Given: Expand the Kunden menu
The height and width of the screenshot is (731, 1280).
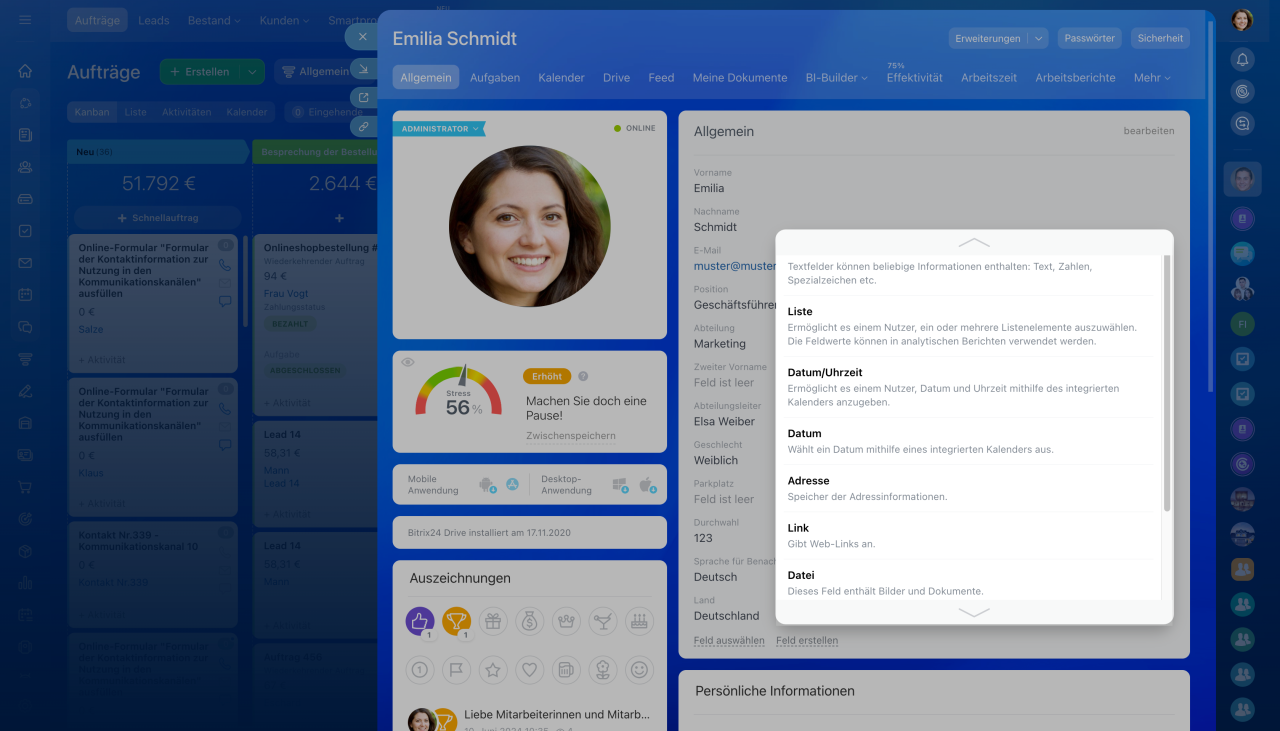Looking at the screenshot, I should point(284,20).
